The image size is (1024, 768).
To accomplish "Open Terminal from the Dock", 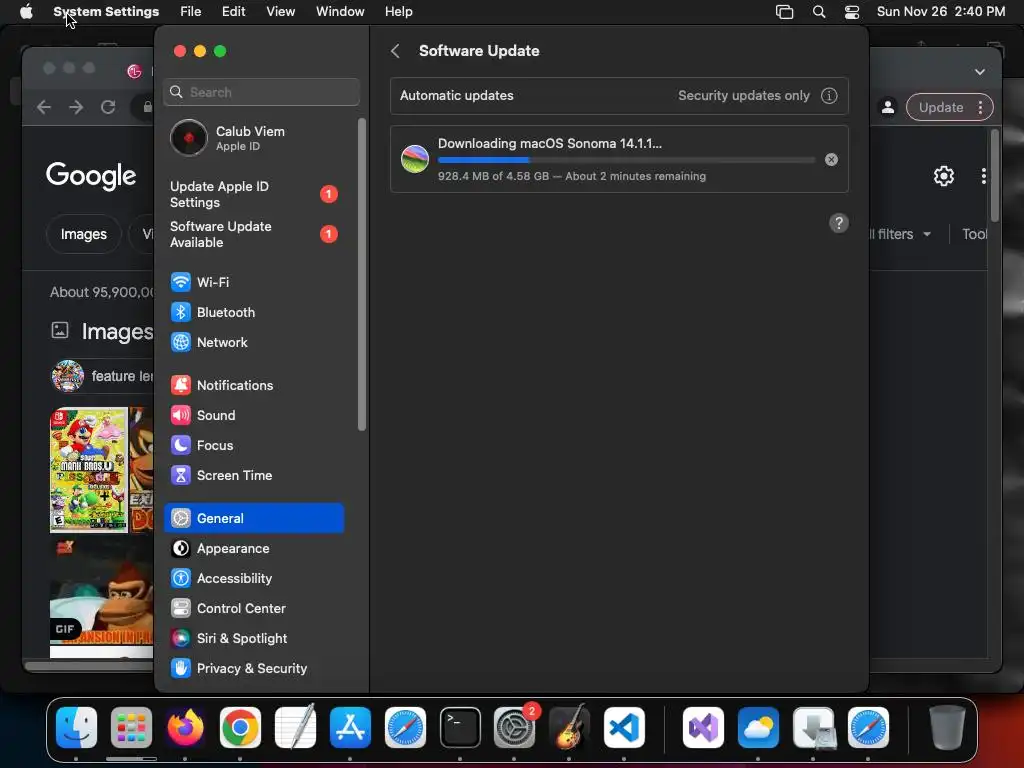I will point(460,728).
